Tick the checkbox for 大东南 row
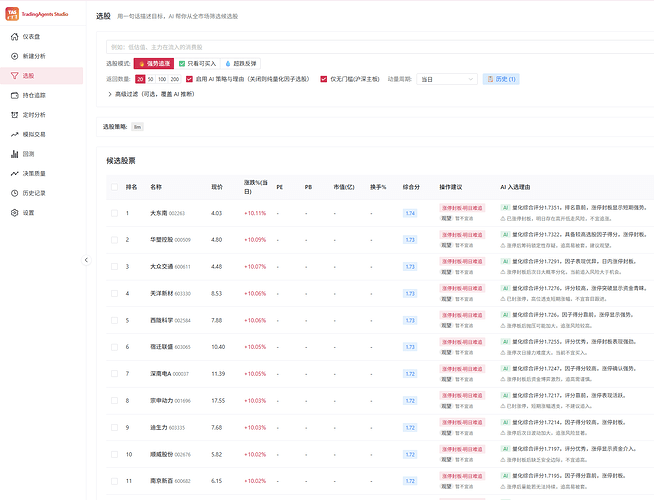654x500 pixels. [x=114, y=213]
